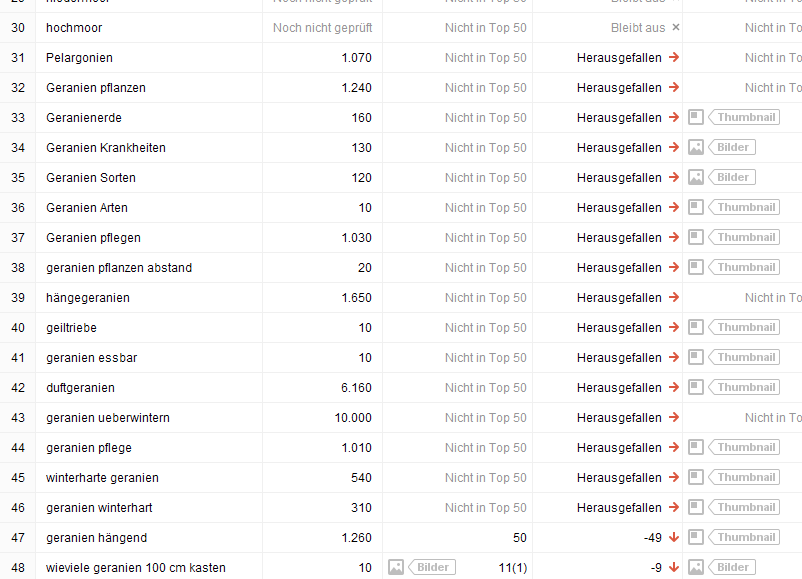
Task: Click the Thumbnail tag in winterharte geranien row
Action: [x=745, y=477]
